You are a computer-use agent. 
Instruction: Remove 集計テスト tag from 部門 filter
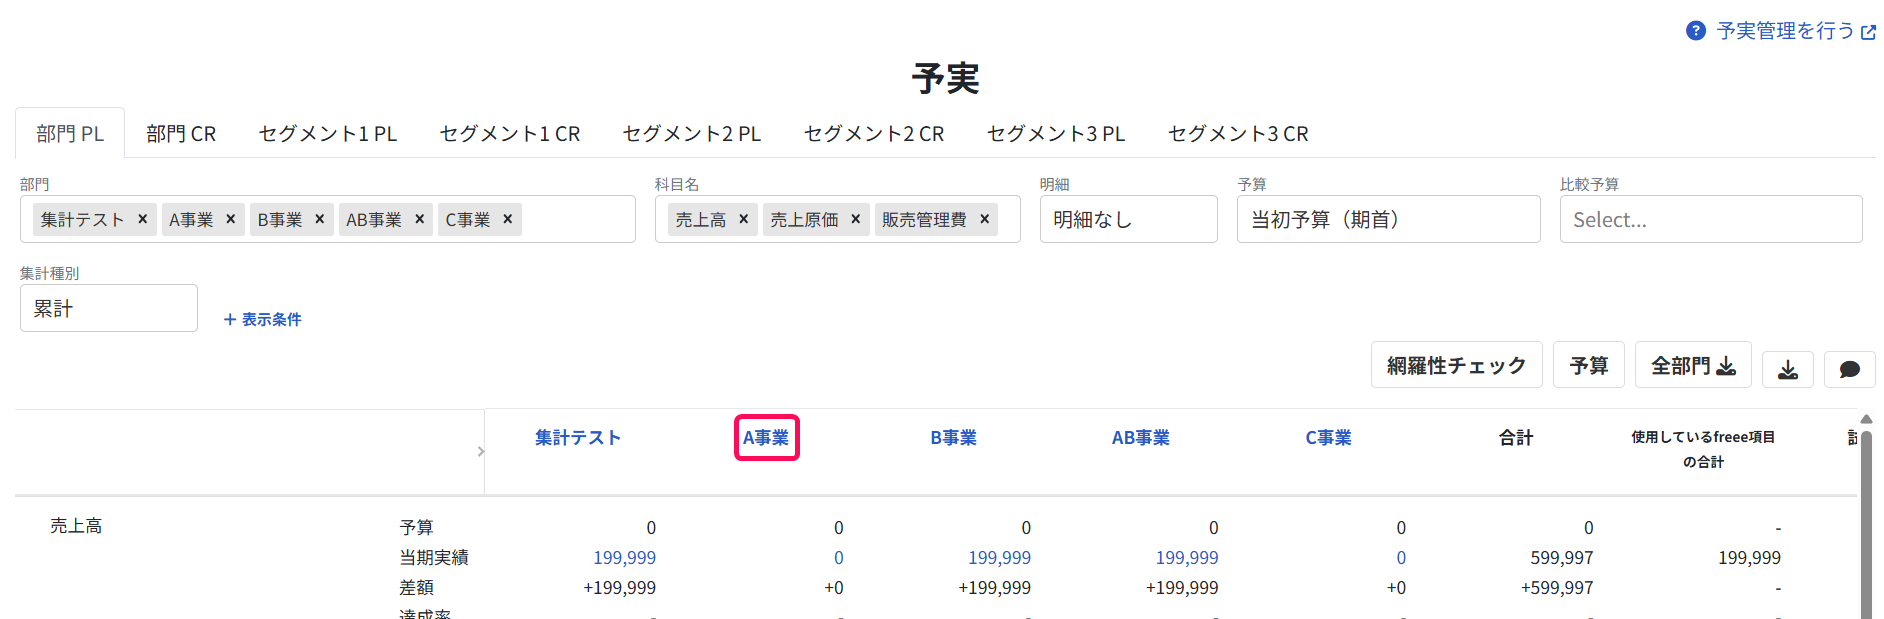(x=143, y=219)
